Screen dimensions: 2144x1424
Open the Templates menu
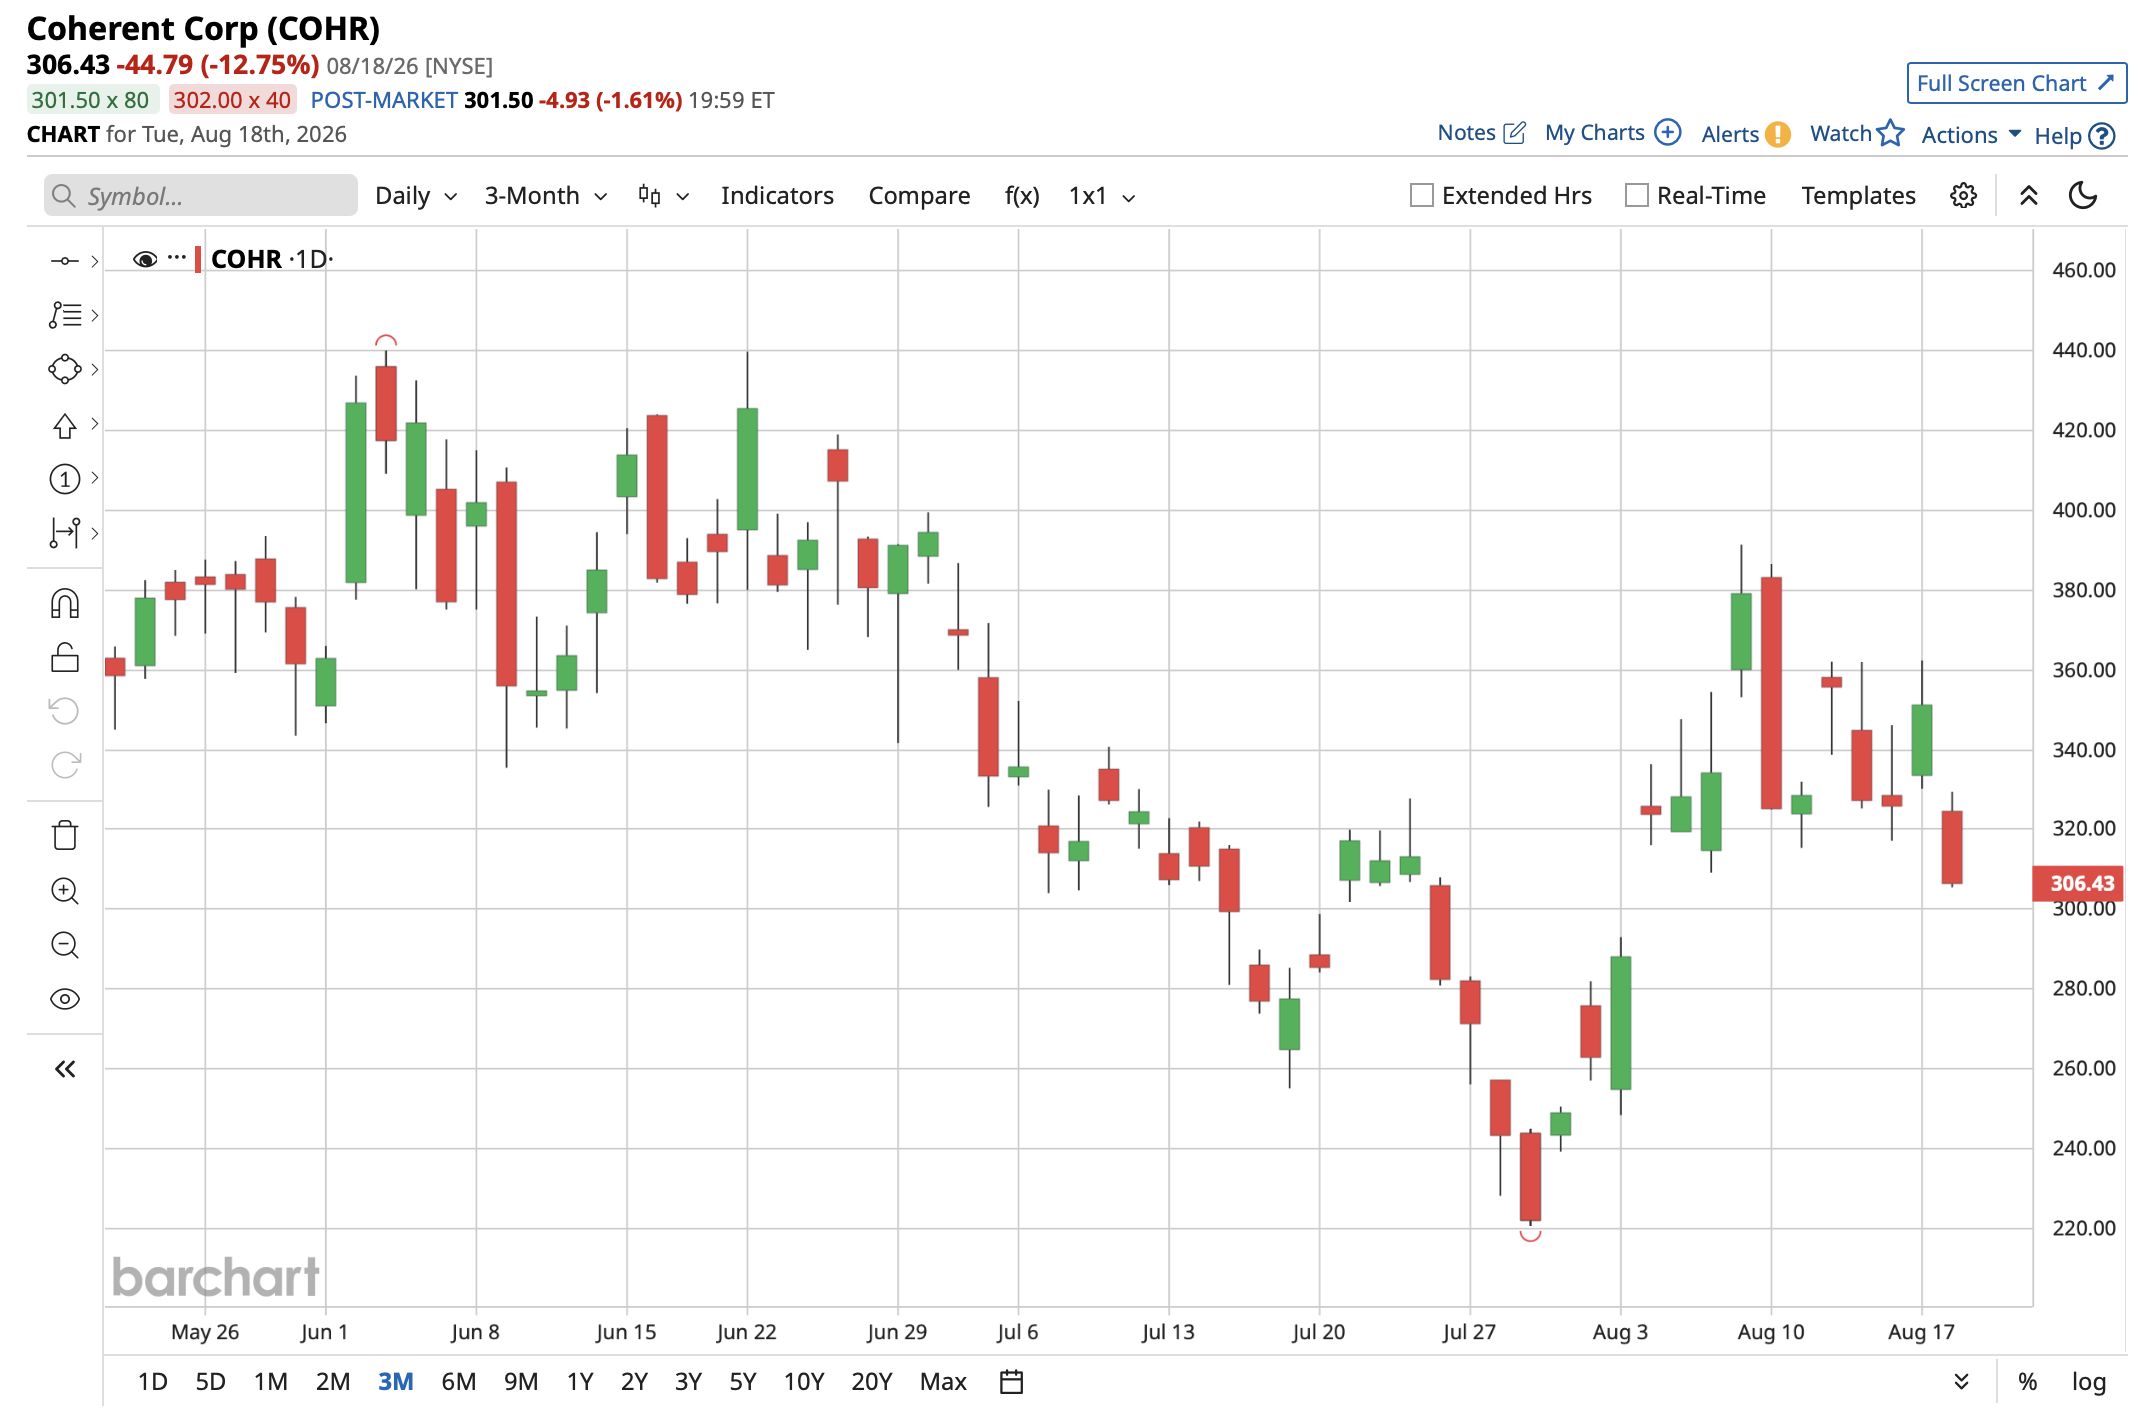(x=1858, y=196)
